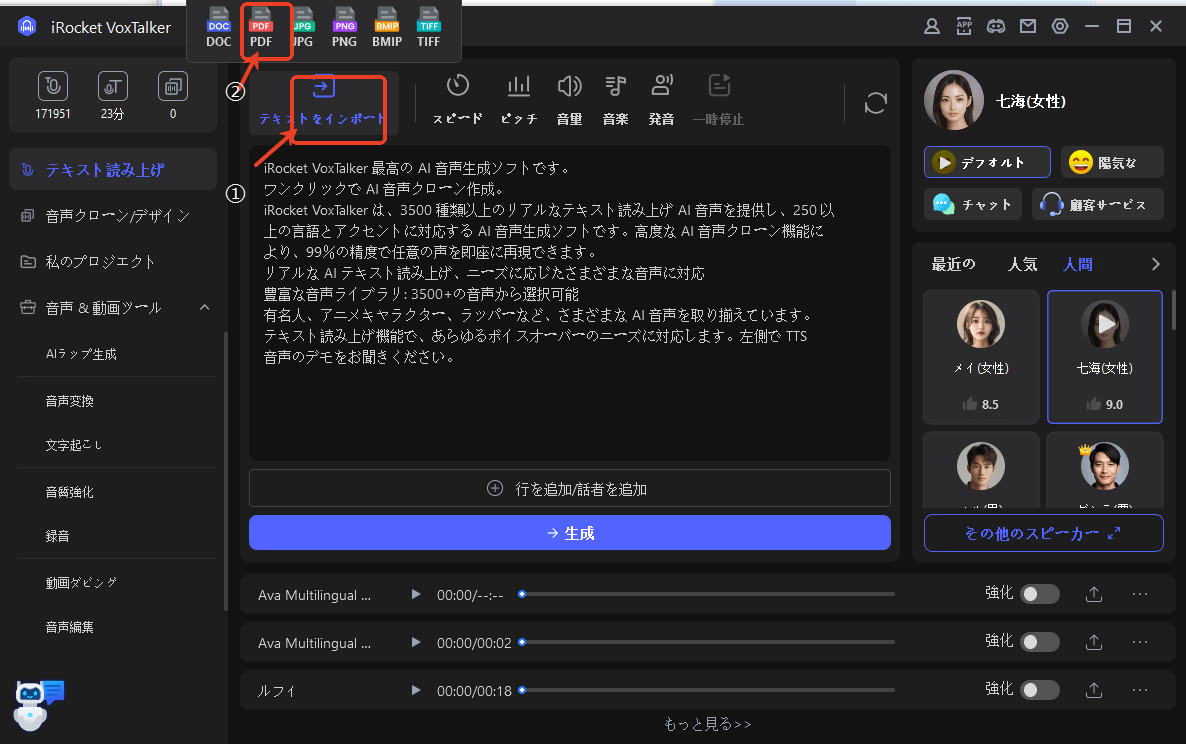Open the 音量 volume setting
Viewport: 1186px width, 744px height.
point(569,100)
